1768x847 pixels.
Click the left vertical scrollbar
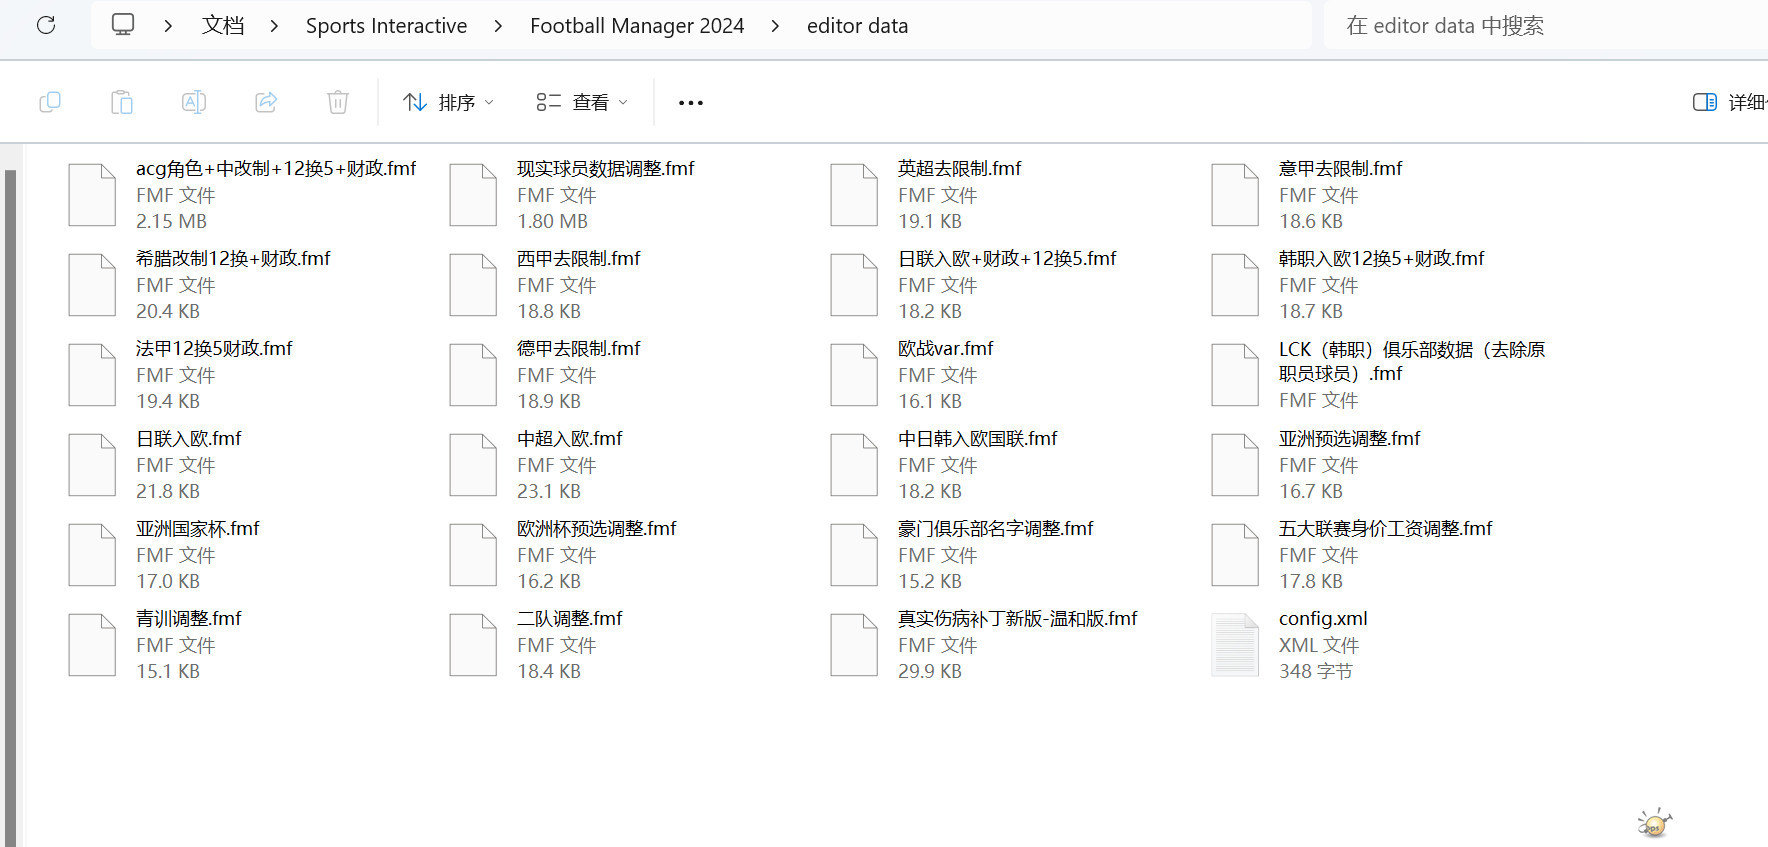coord(10,500)
